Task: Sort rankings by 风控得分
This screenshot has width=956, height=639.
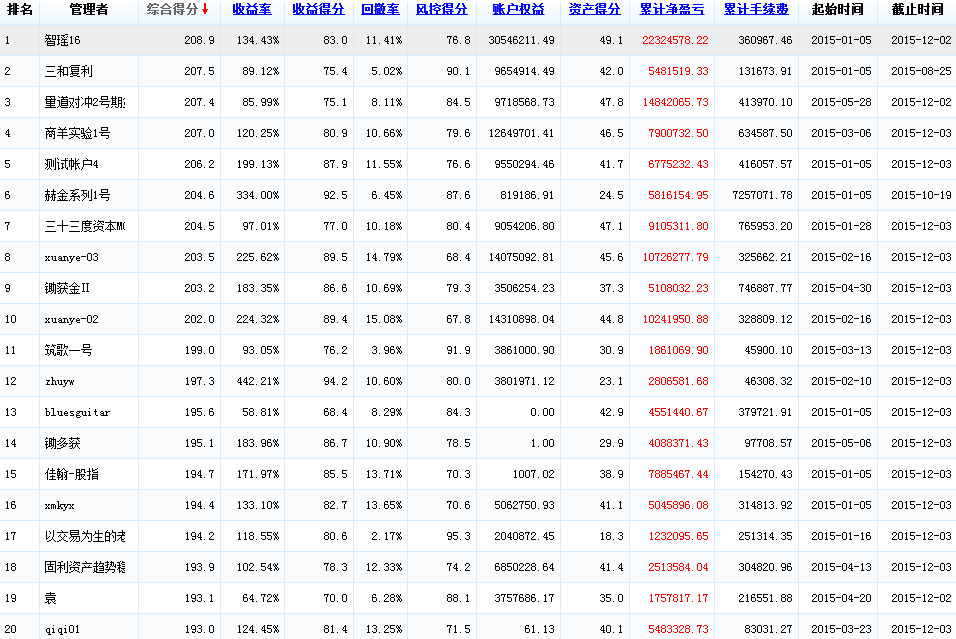Action: [441, 9]
